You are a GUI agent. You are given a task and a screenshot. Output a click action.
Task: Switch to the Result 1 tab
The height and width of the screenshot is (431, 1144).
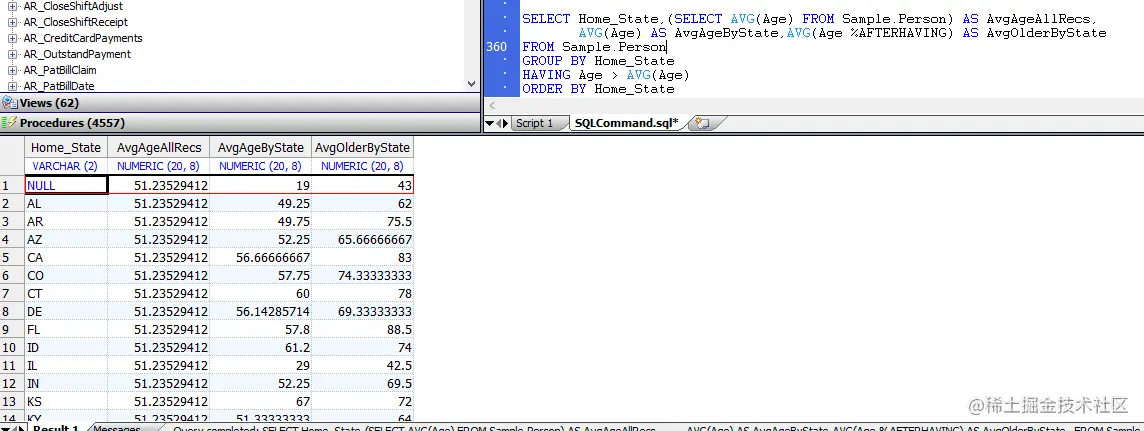pyautogui.click(x=55, y=428)
